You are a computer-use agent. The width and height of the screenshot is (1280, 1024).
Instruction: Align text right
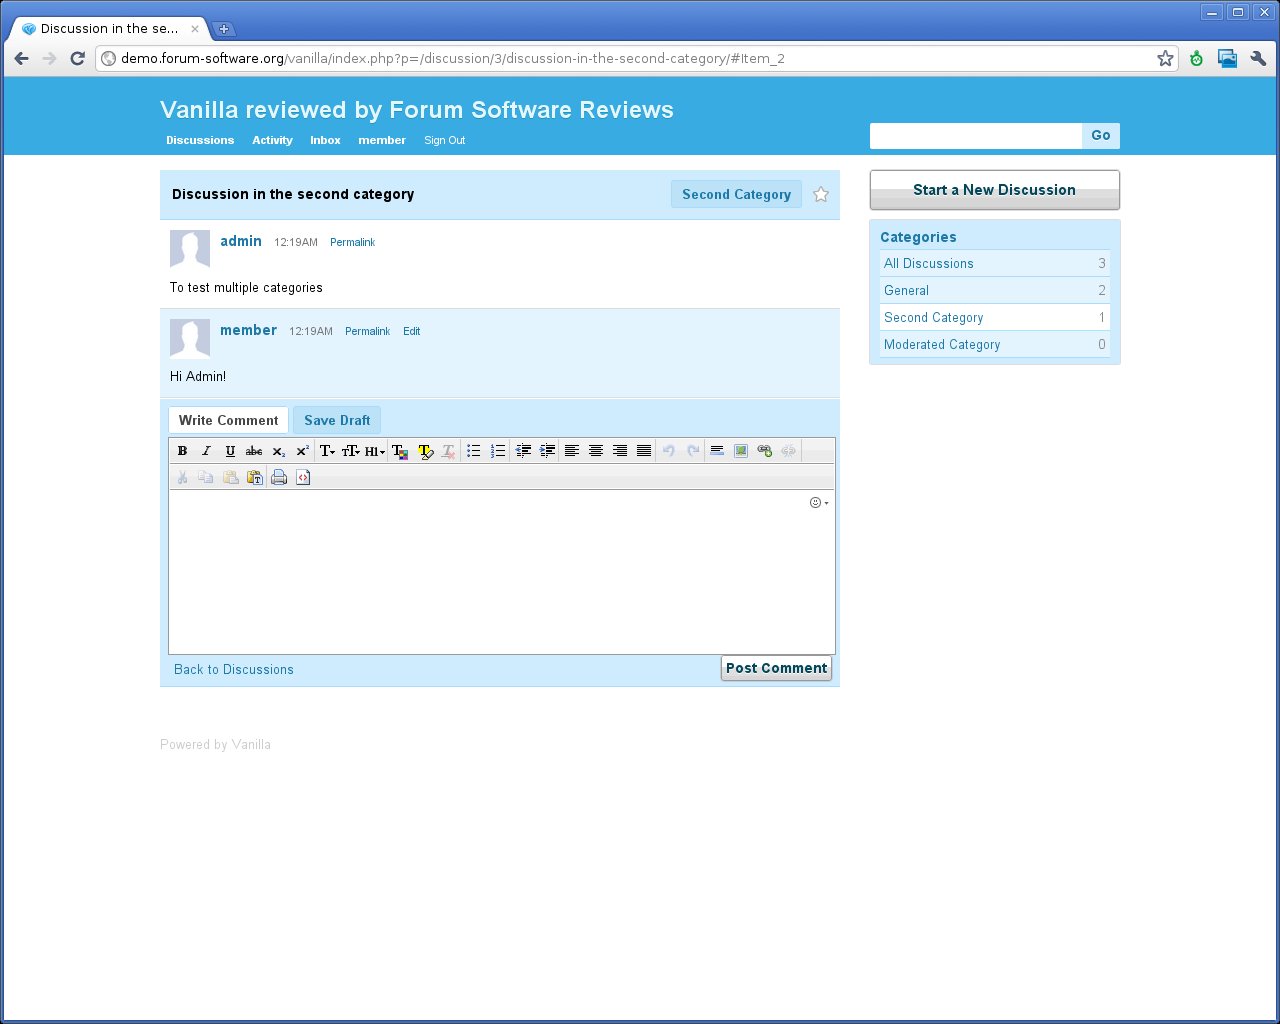point(620,451)
